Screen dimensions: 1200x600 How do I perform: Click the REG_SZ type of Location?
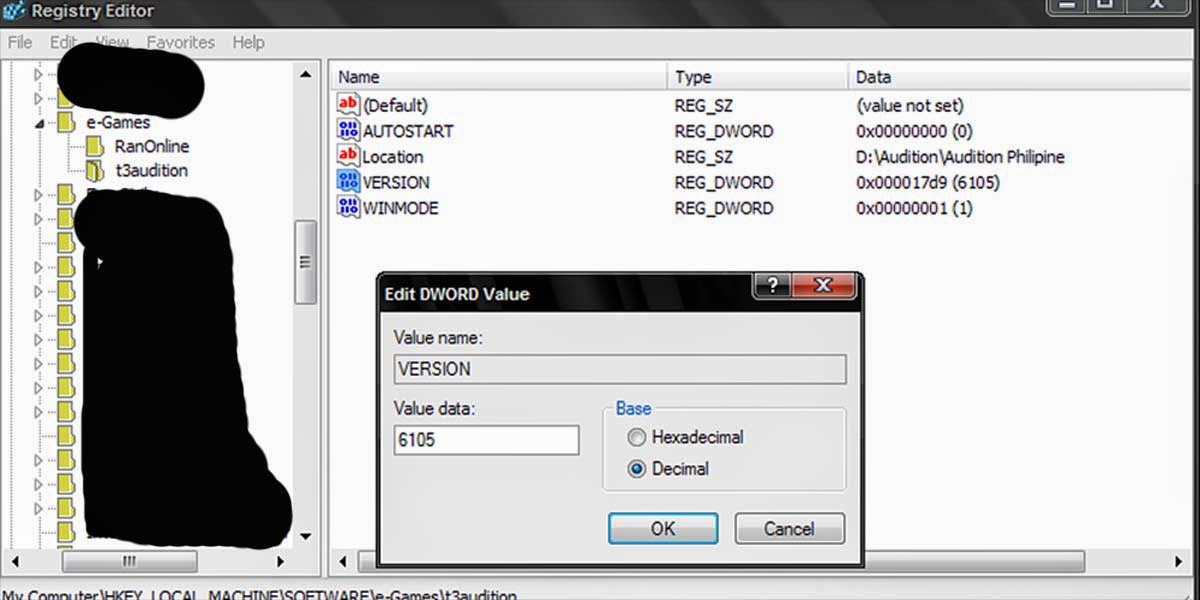(x=704, y=157)
